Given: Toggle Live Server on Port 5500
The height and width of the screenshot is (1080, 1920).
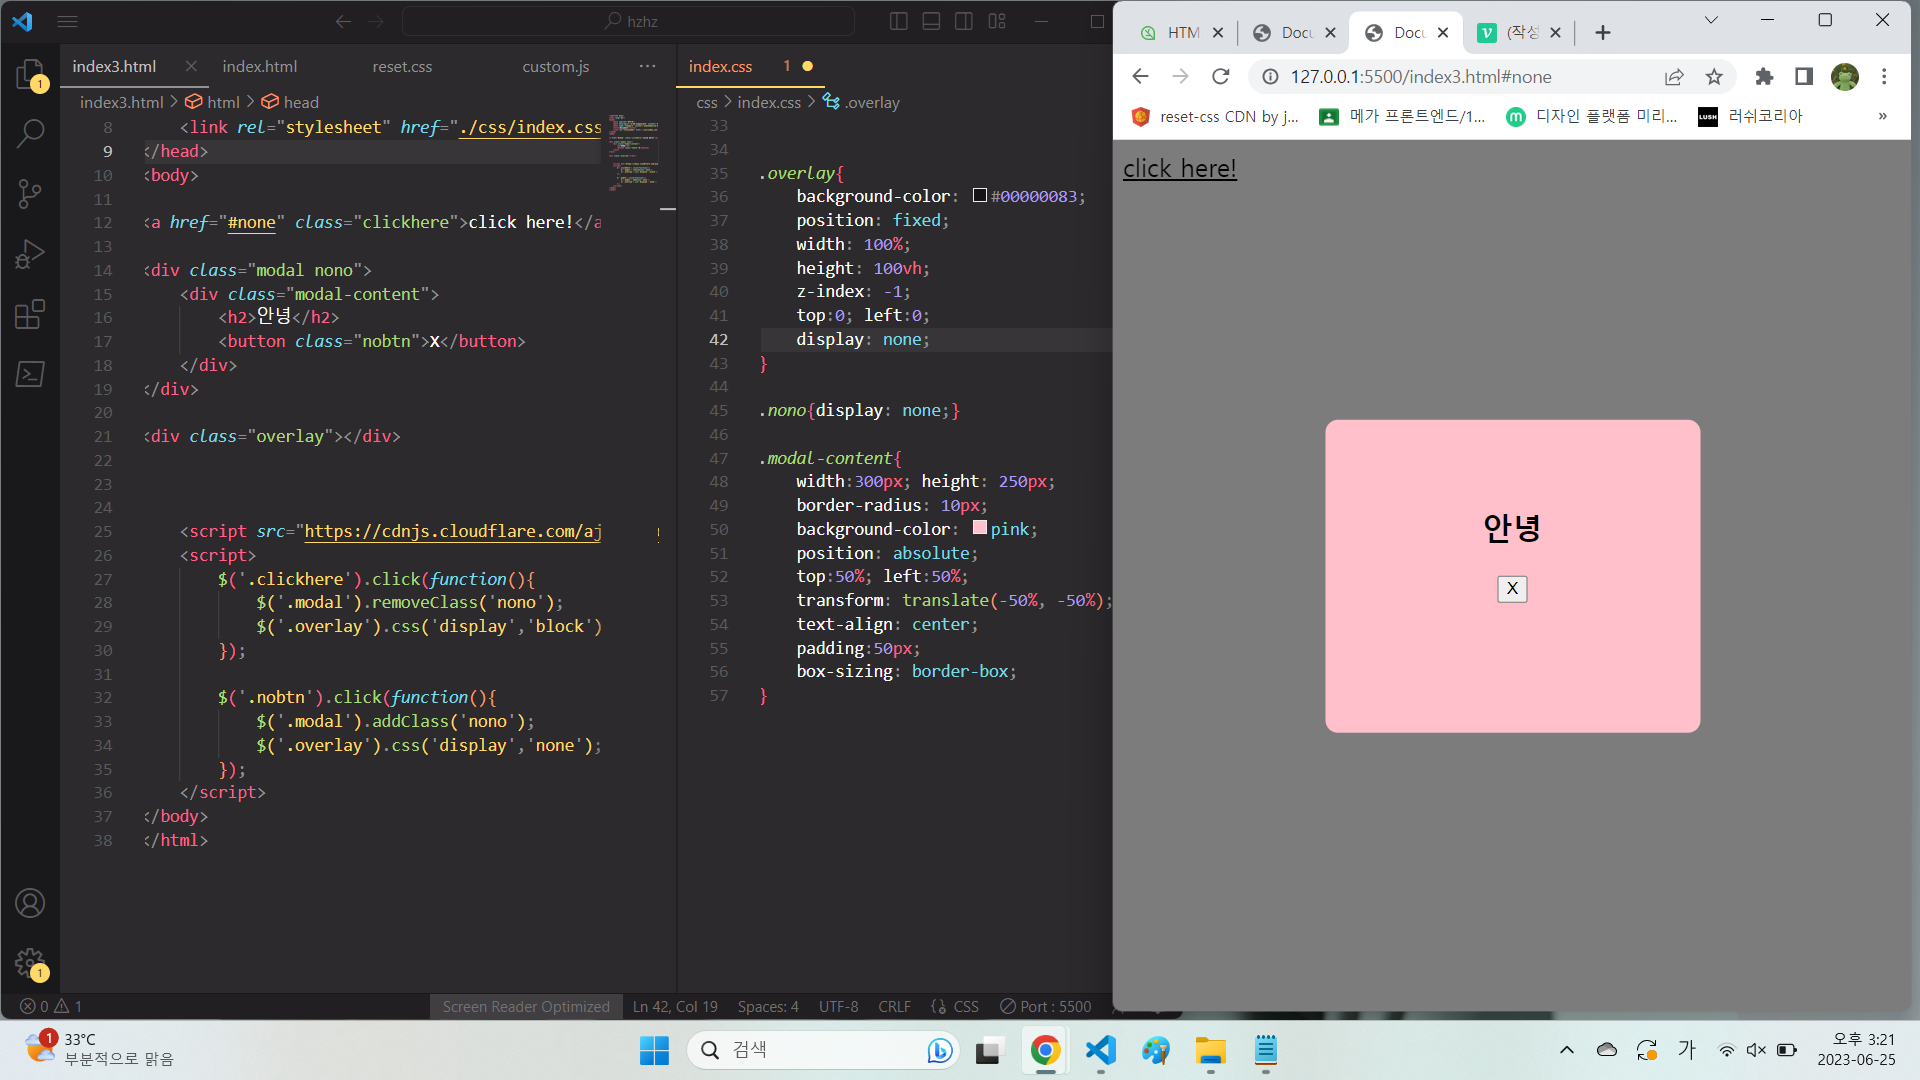Looking at the screenshot, I should [x=1046, y=1006].
